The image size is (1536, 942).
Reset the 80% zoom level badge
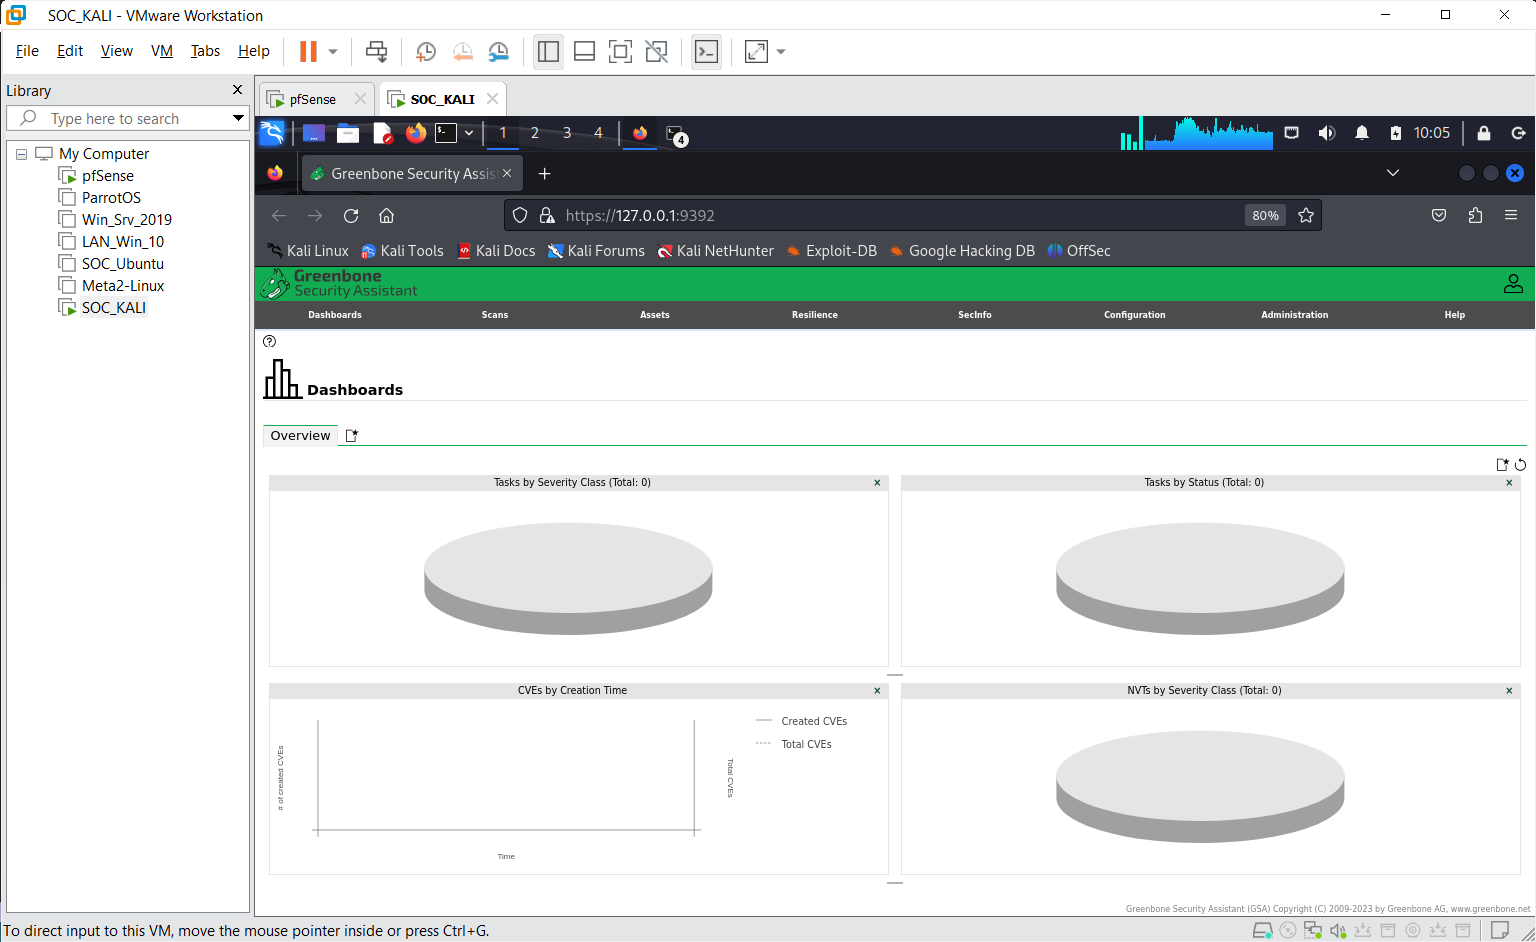point(1265,216)
